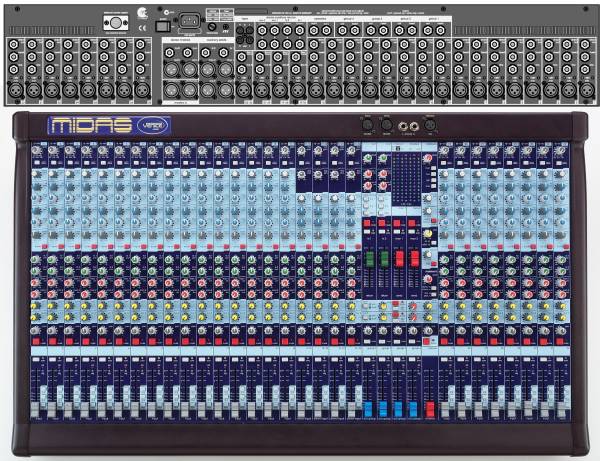Click the red master fader cap
The width and height of the screenshot is (600, 461).
pyautogui.click(x=430, y=409)
